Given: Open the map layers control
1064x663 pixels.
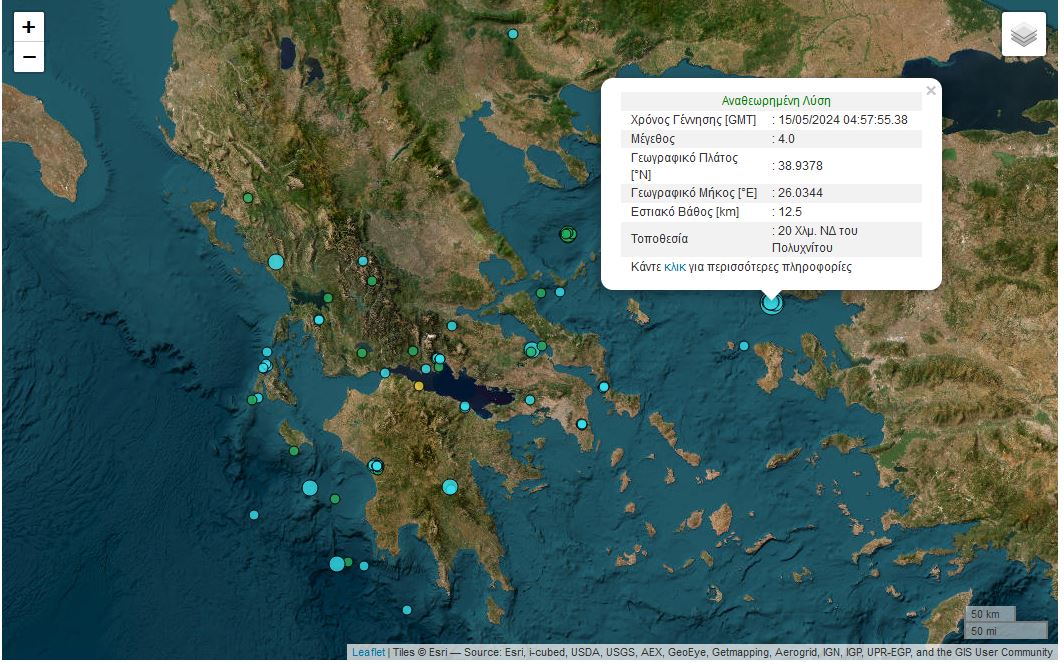Looking at the screenshot, I should [1023, 35].
